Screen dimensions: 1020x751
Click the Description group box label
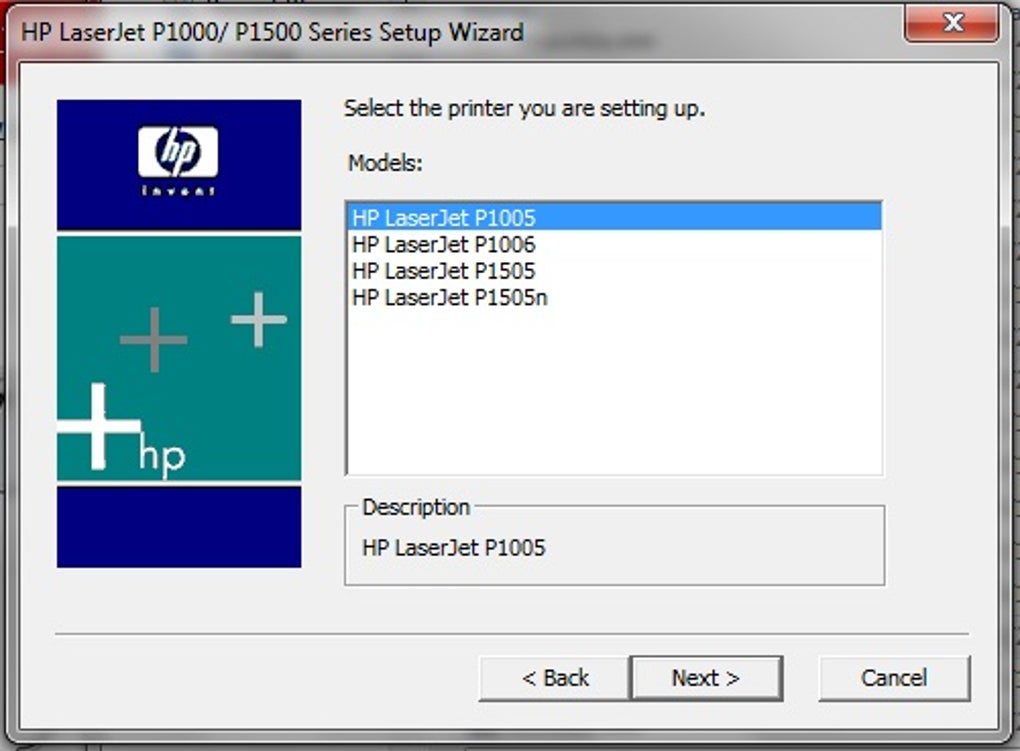pyautogui.click(x=415, y=508)
